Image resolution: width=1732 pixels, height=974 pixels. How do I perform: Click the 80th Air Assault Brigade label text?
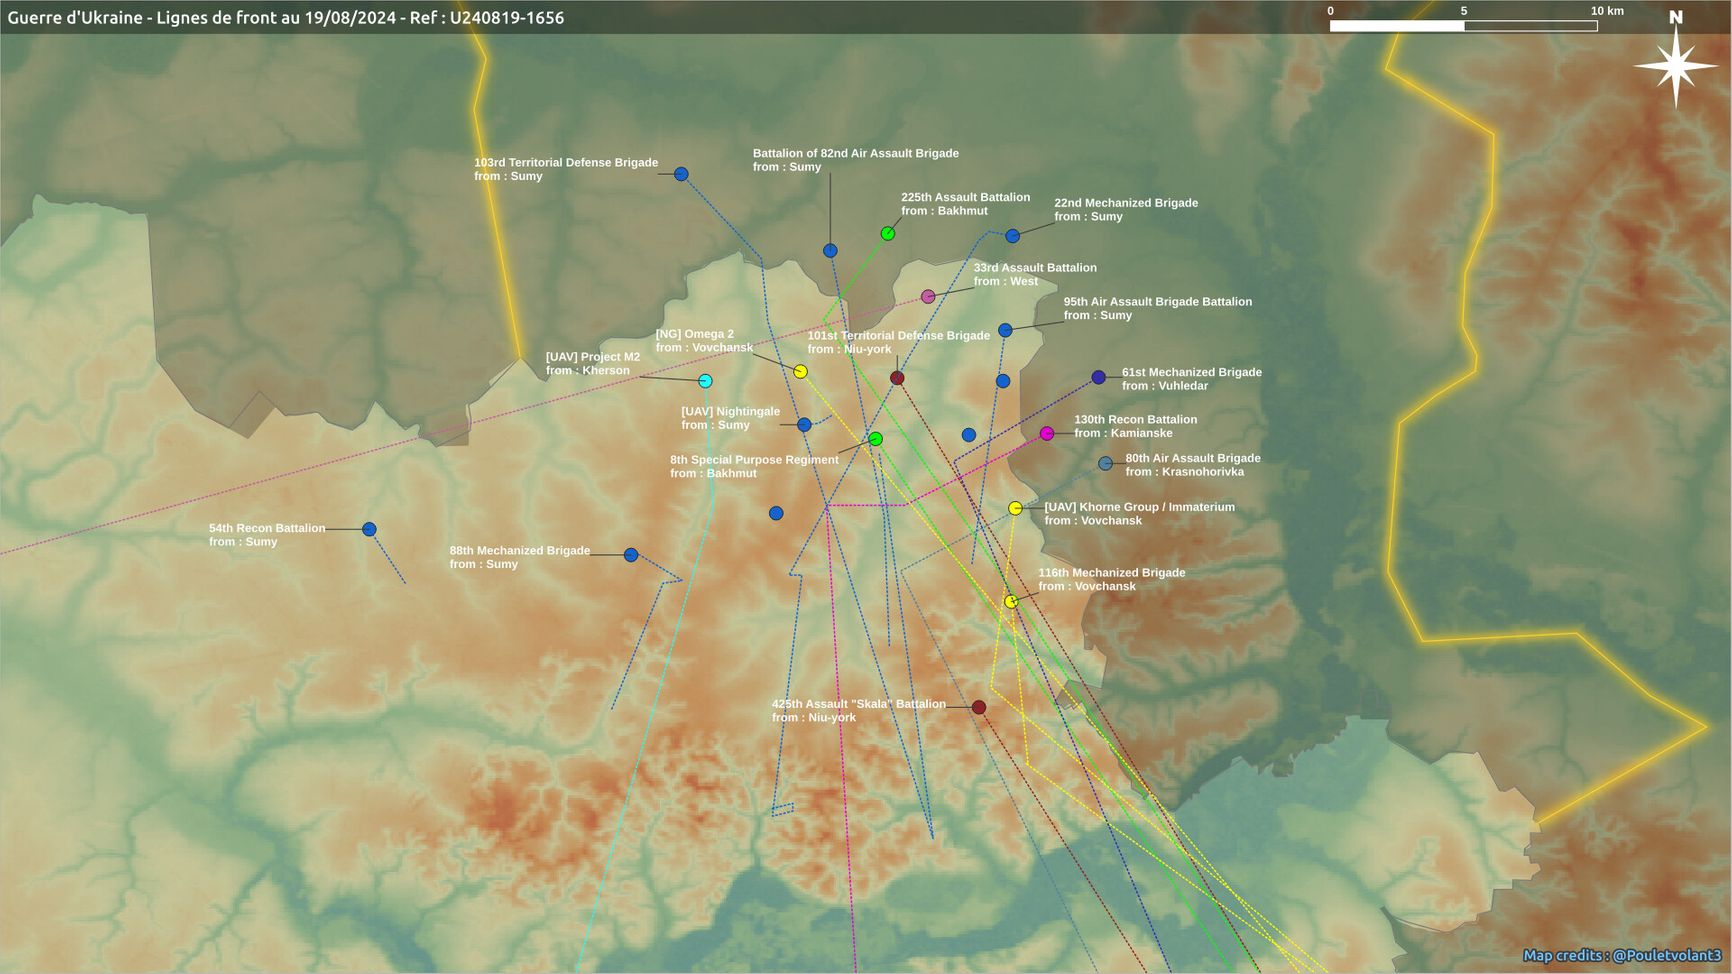[x=1192, y=465]
